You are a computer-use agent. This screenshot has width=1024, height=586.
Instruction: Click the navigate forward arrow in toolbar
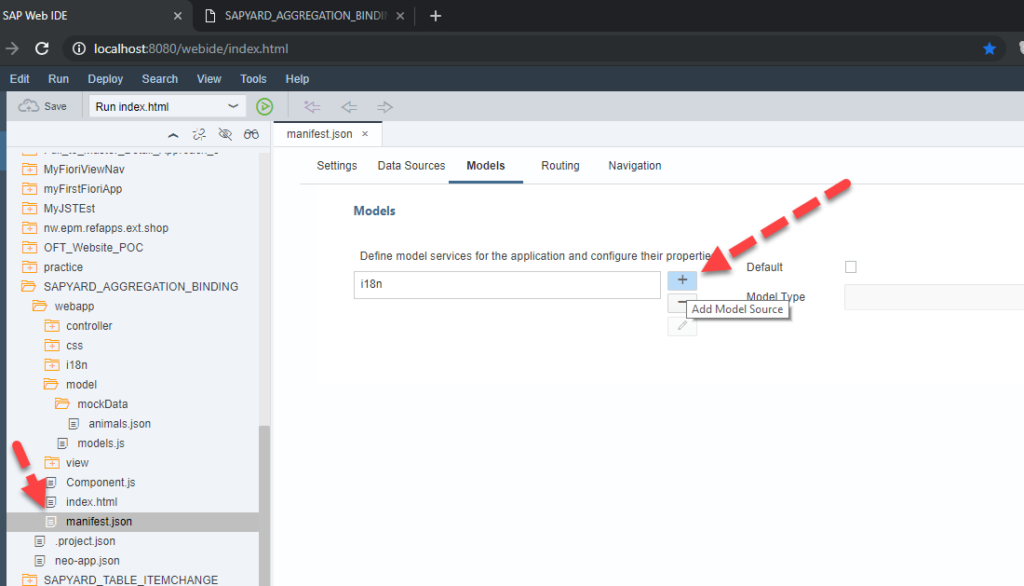coord(385,106)
